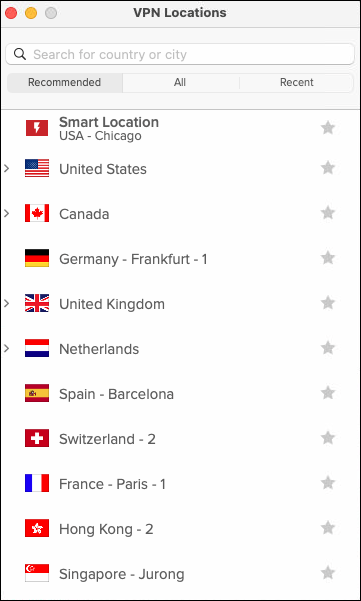The image size is (361, 601).
Task: Expand the United States locations list
Action: (x=7, y=168)
